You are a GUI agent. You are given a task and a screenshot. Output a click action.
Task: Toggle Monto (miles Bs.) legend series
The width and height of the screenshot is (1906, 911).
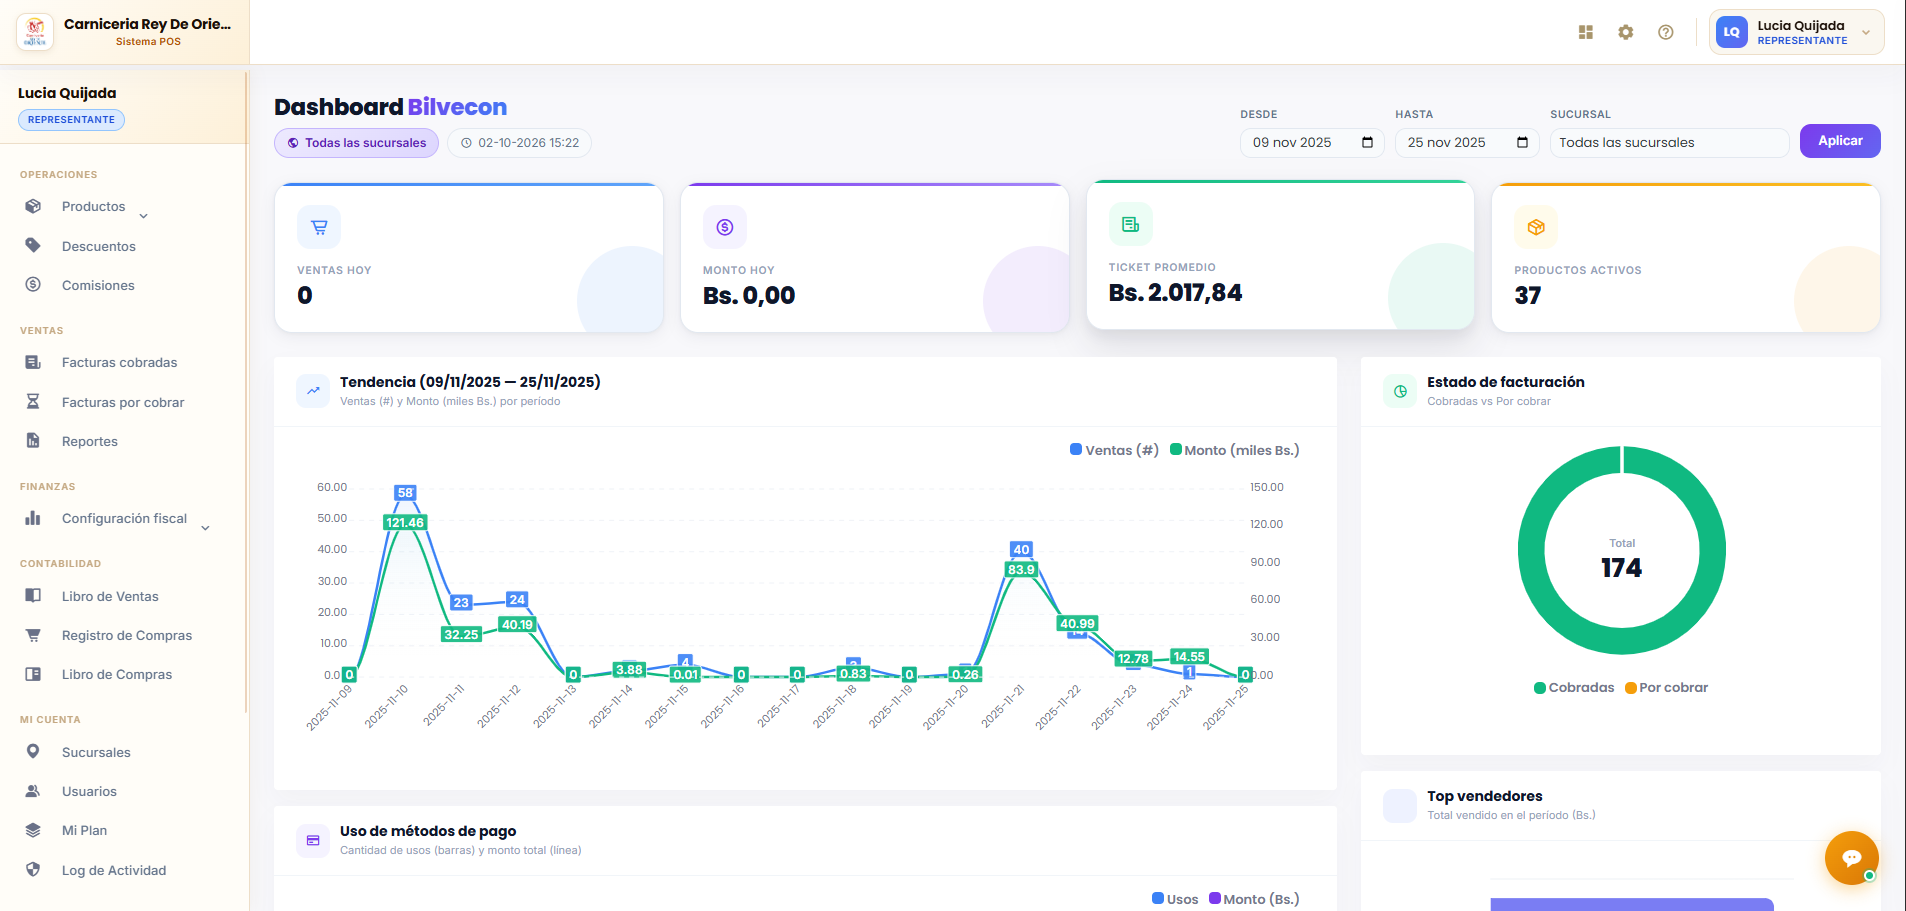click(1235, 450)
